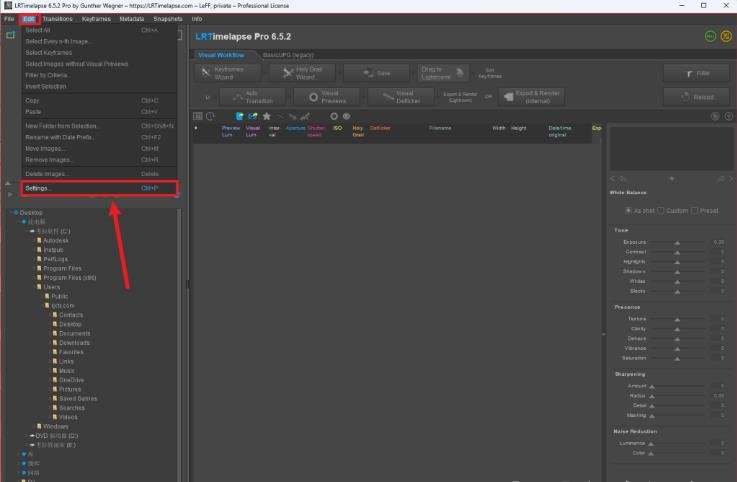Open the Transitions menu

coord(57,19)
